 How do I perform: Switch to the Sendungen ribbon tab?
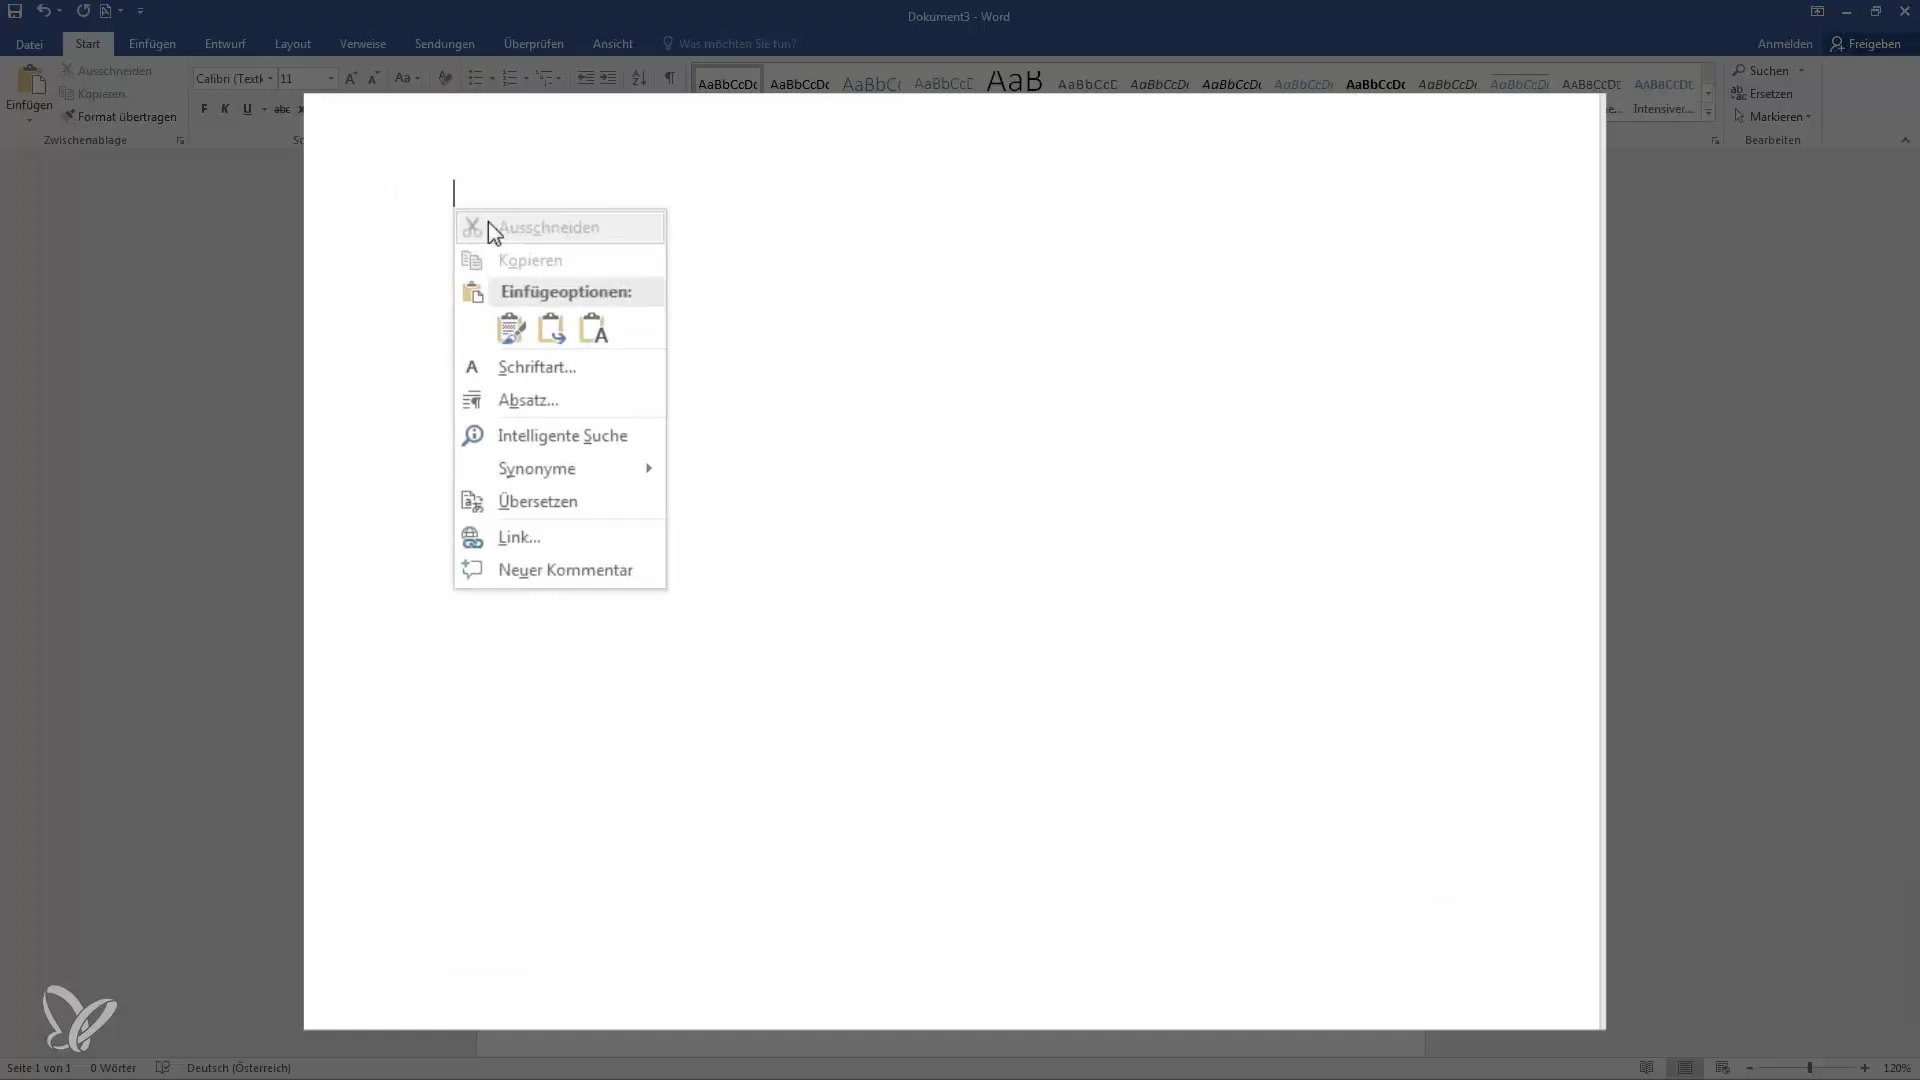(445, 44)
